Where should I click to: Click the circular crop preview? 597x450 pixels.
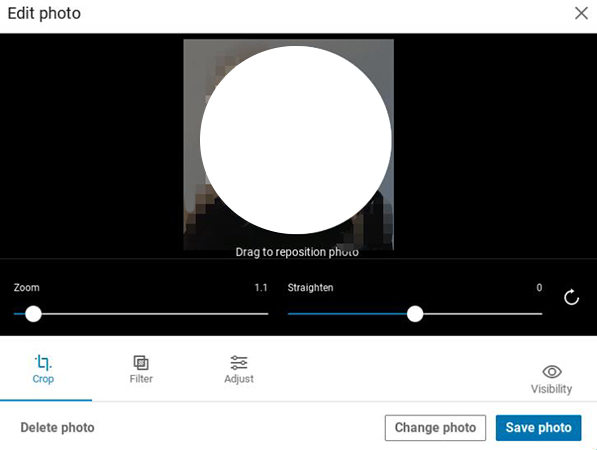(x=295, y=140)
